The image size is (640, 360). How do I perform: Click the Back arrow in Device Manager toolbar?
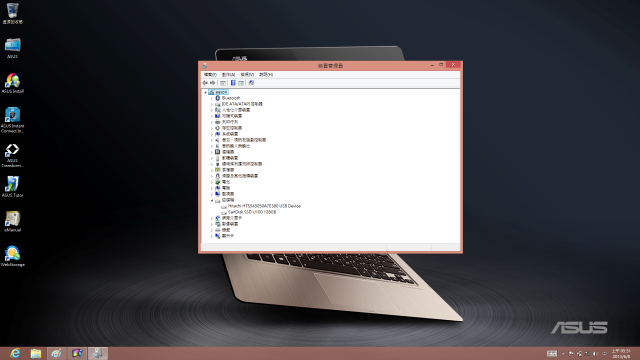(205, 83)
